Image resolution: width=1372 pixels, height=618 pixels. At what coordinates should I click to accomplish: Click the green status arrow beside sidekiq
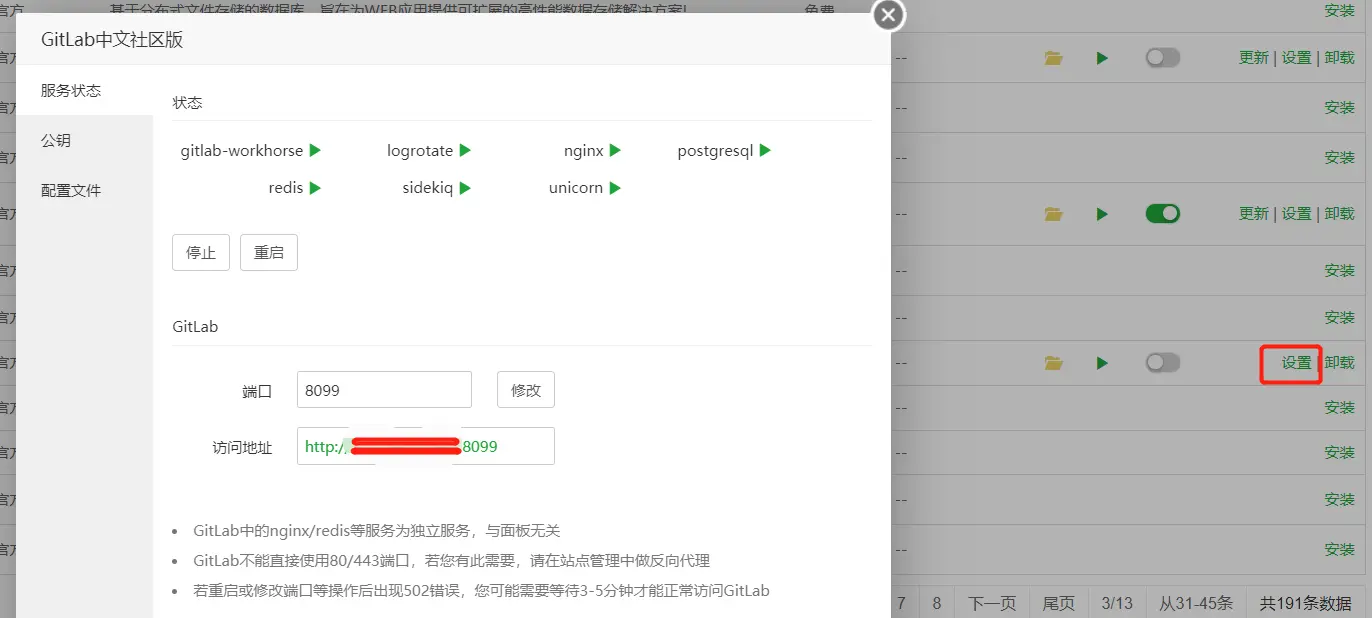(x=465, y=188)
